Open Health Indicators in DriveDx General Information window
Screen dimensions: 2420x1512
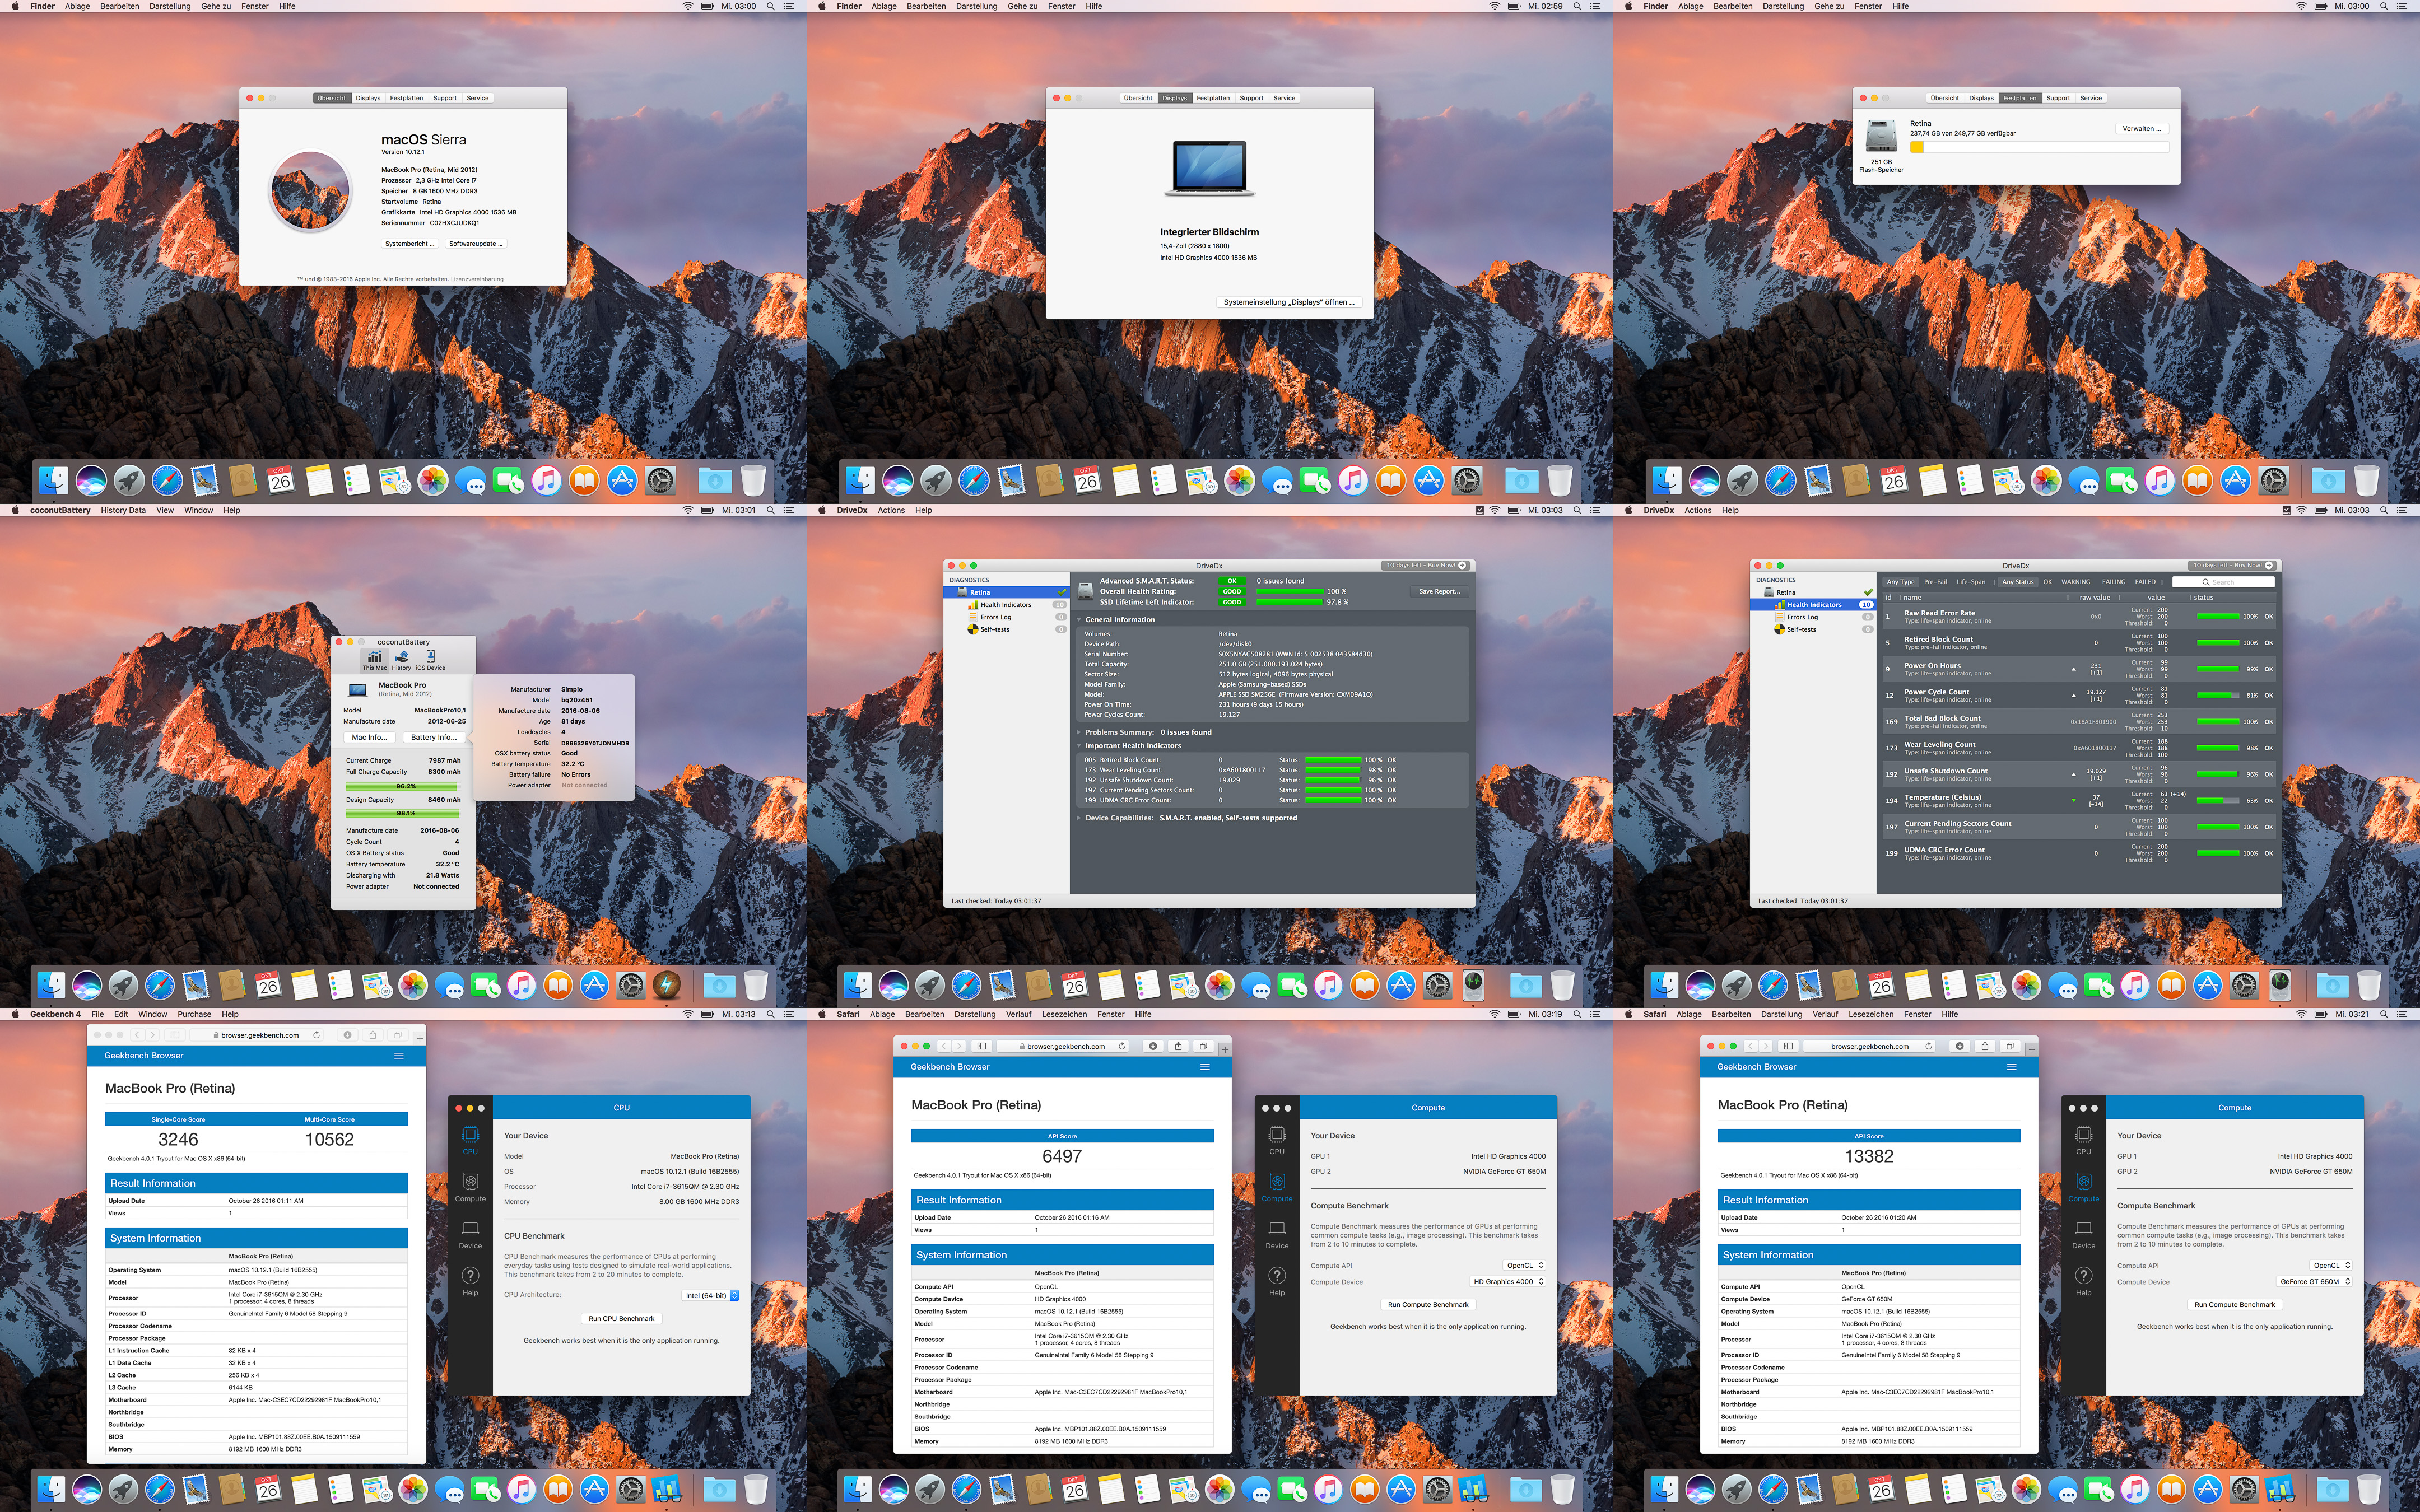1005,605
